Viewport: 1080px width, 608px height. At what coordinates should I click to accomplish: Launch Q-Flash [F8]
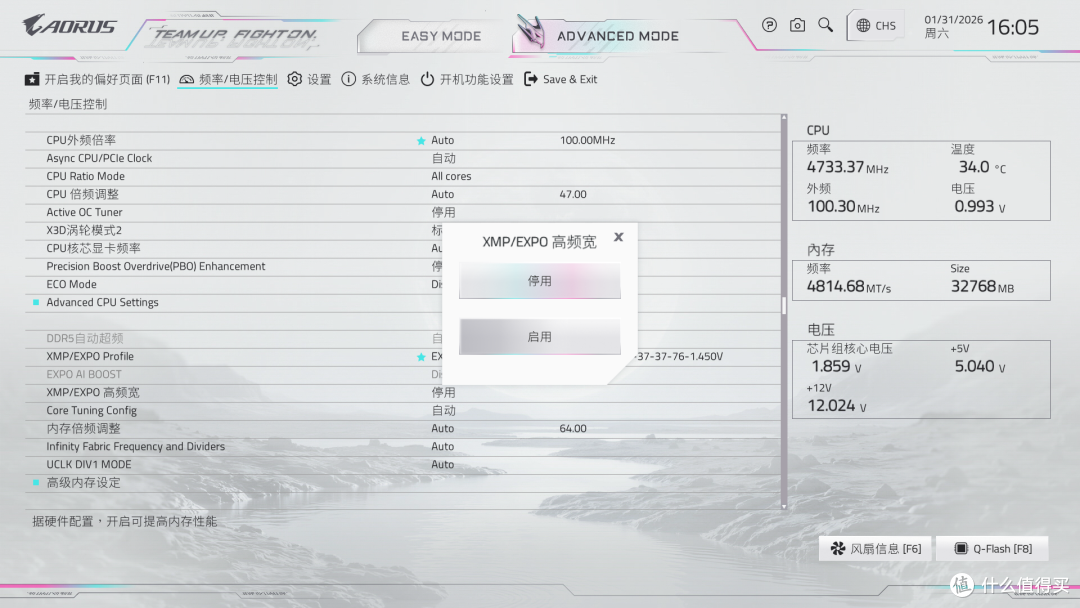992,549
